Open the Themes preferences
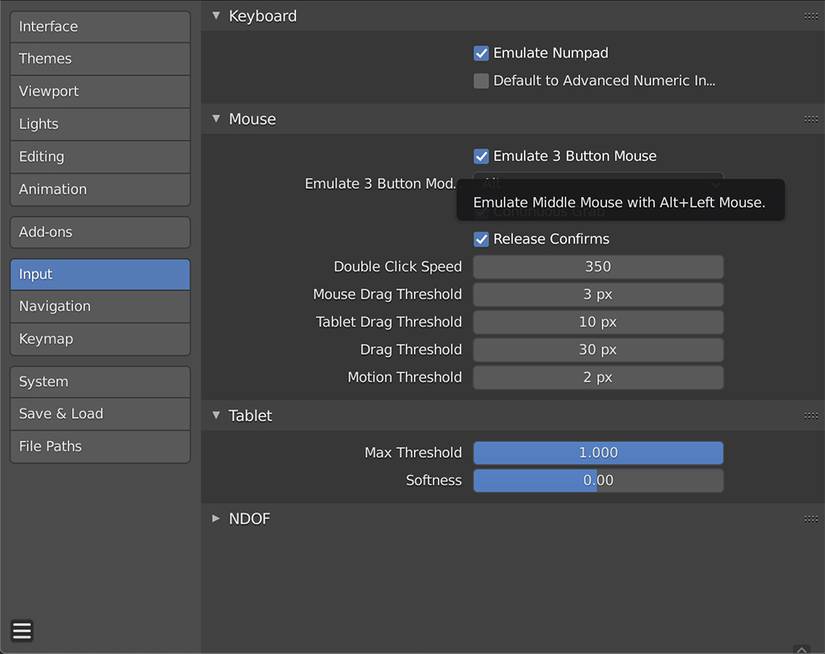Image resolution: width=825 pixels, height=654 pixels. point(99,58)
